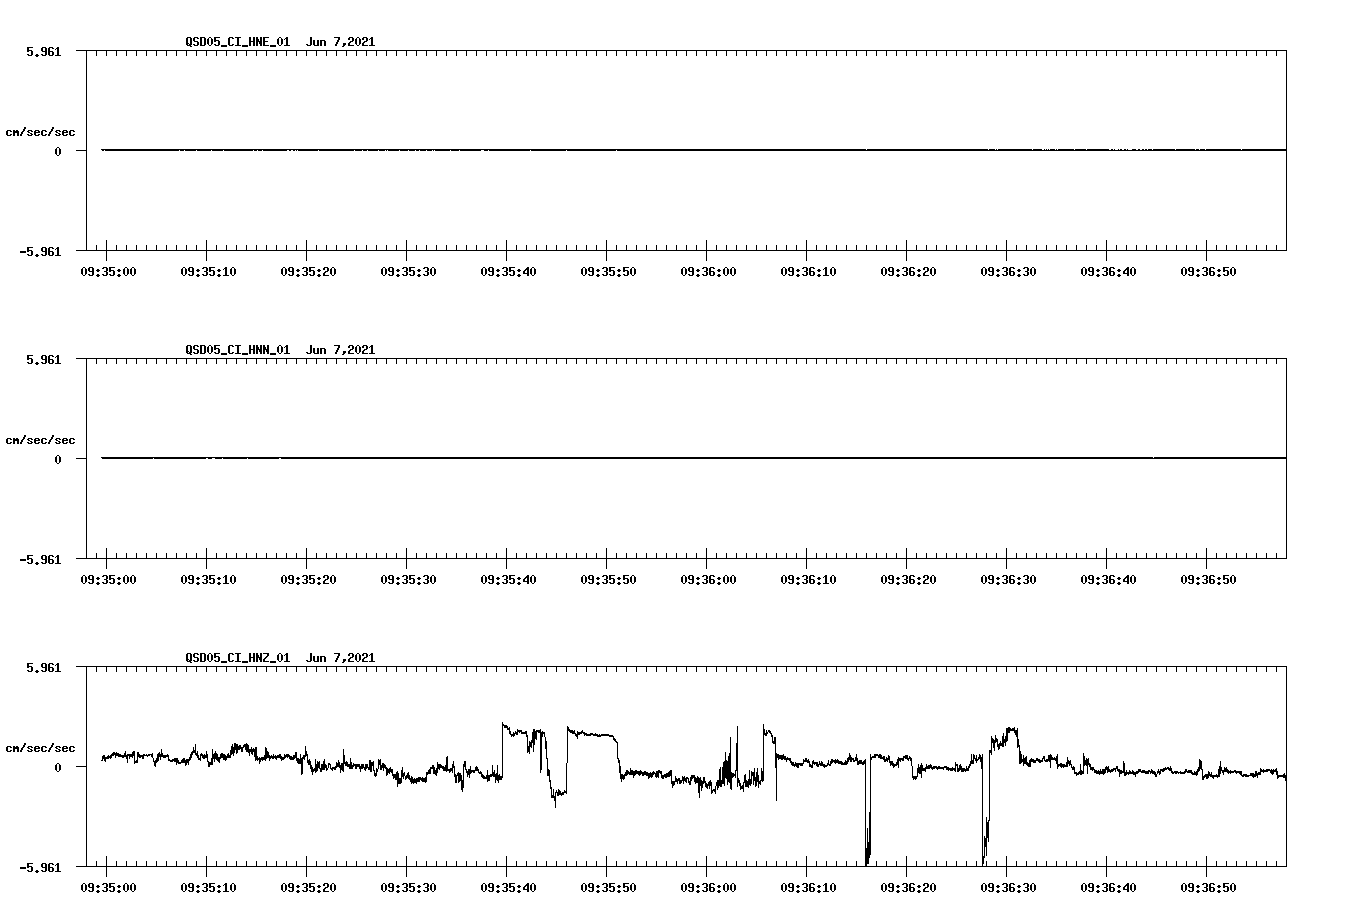
Task: Click the HNE plot's 09:36:00 time label
Action: (x=708, y=271)
